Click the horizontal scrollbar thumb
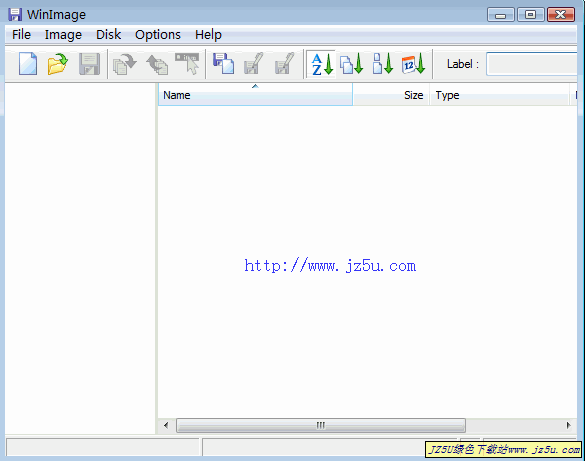Screen dimensions: 585x461 [x=321, y=425]
